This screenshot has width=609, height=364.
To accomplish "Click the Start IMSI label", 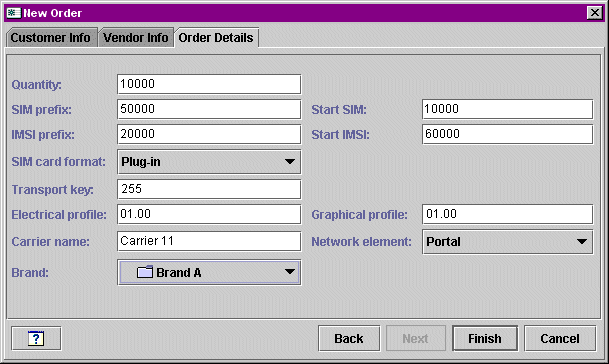I will 340,135.
